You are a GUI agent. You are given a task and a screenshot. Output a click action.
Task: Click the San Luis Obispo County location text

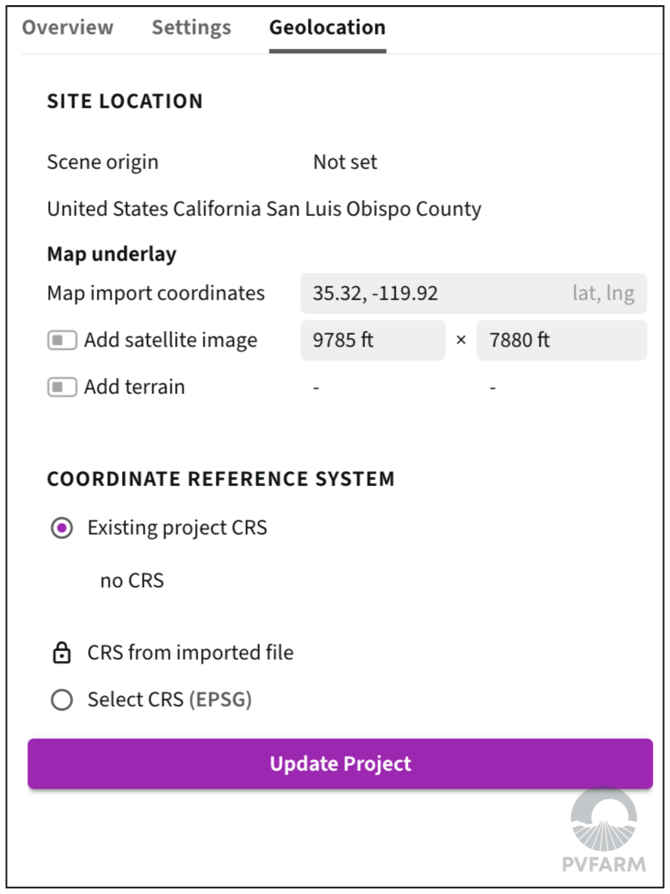click(264, 210)
